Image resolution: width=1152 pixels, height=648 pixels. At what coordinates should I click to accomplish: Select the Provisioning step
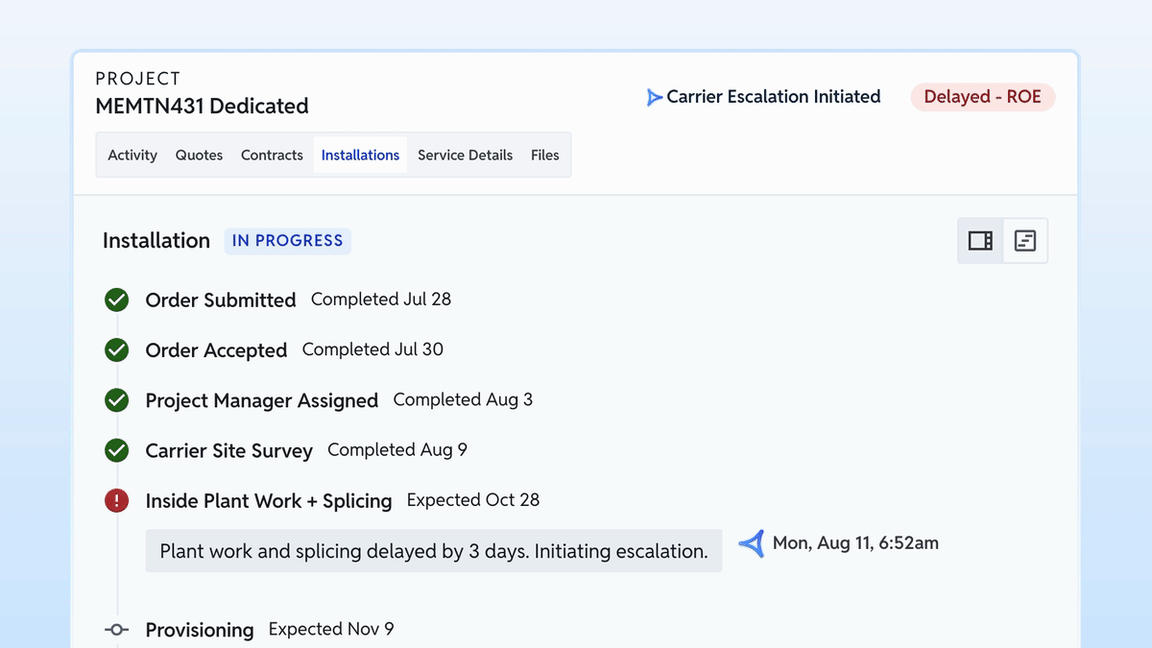point(199,630)
